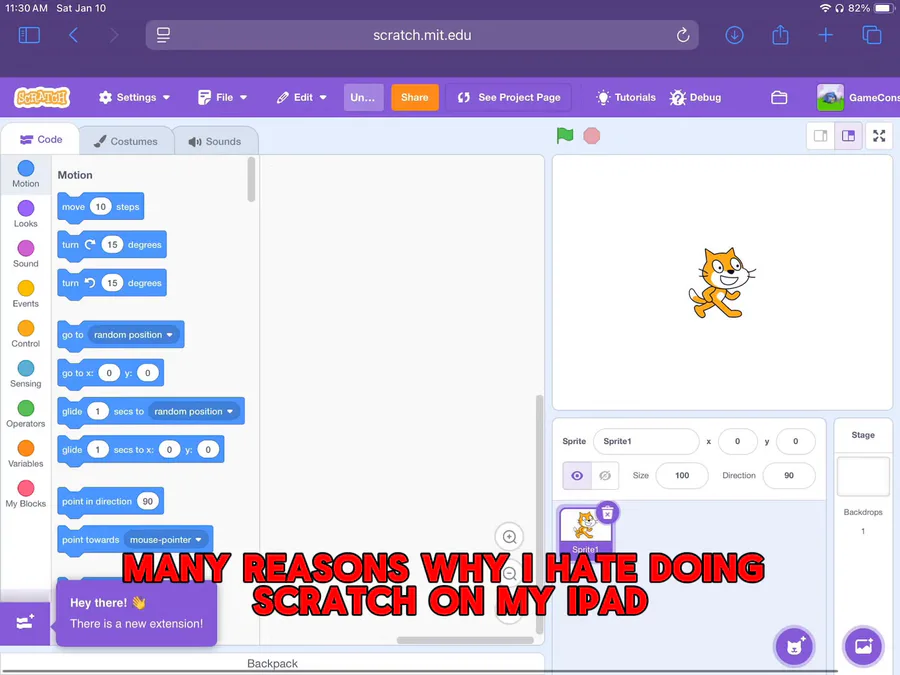Delete Sprite1 with the trash icon
This screenshot has width=900, height=675.
click(607, 513)
